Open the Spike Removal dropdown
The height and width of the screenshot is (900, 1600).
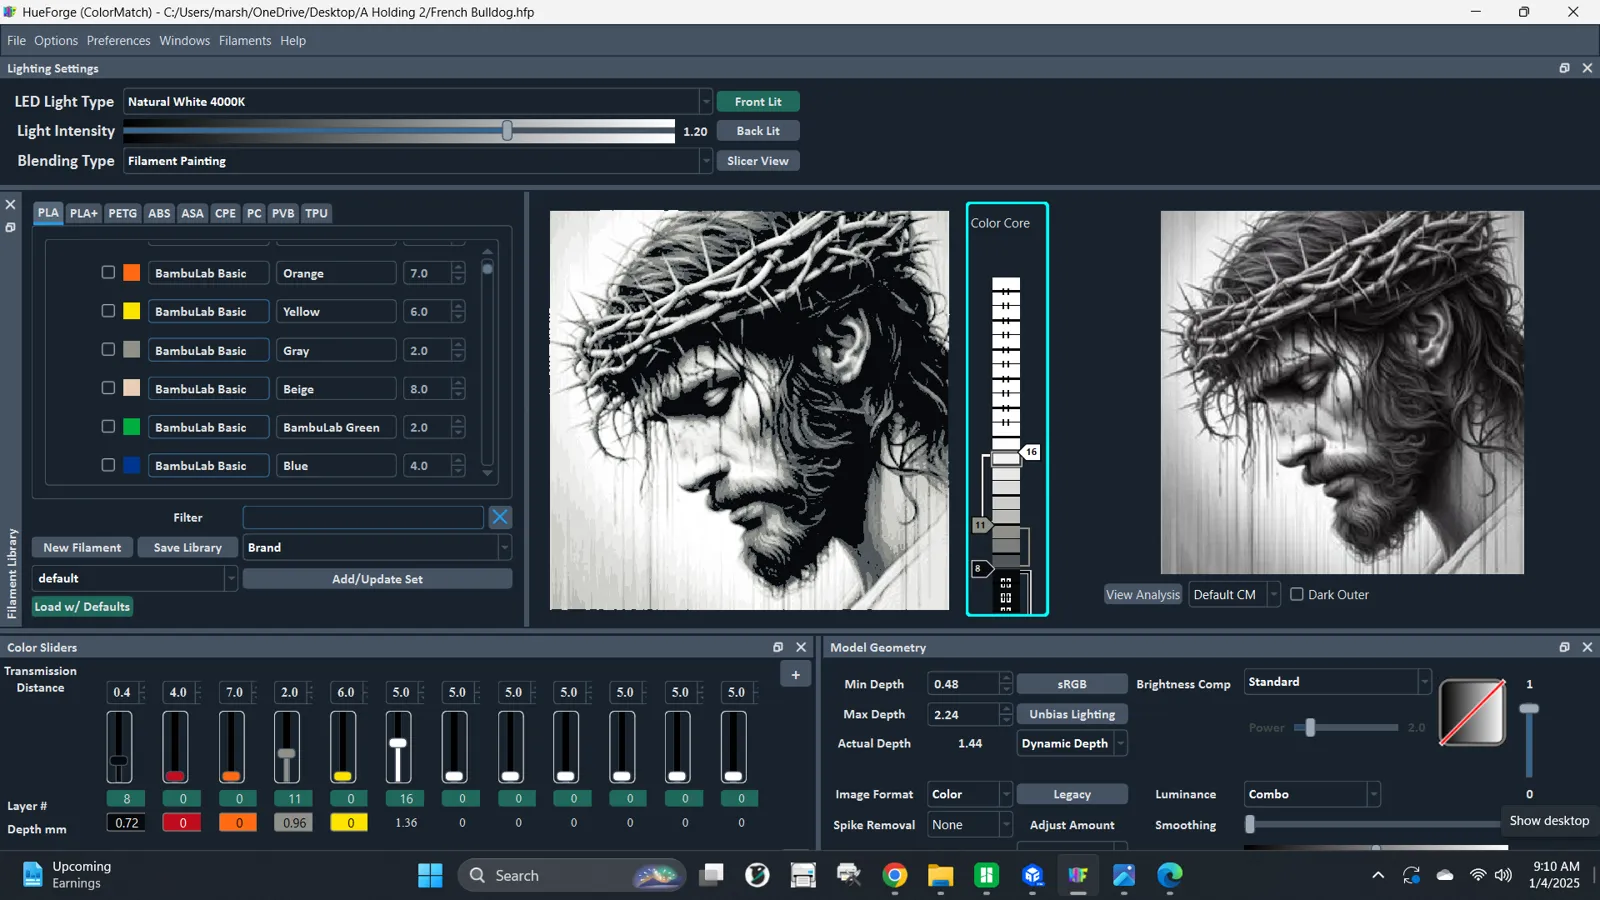click(x=969, y=825)
